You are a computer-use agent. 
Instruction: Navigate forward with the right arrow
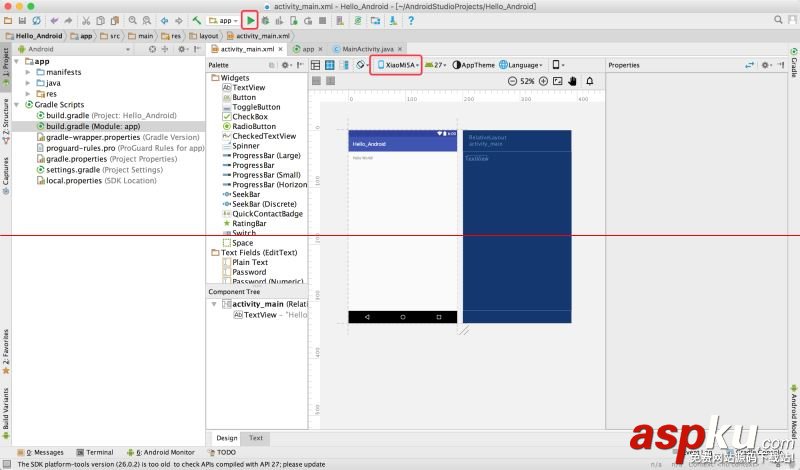pyautogui.click(x=179, y=20)
